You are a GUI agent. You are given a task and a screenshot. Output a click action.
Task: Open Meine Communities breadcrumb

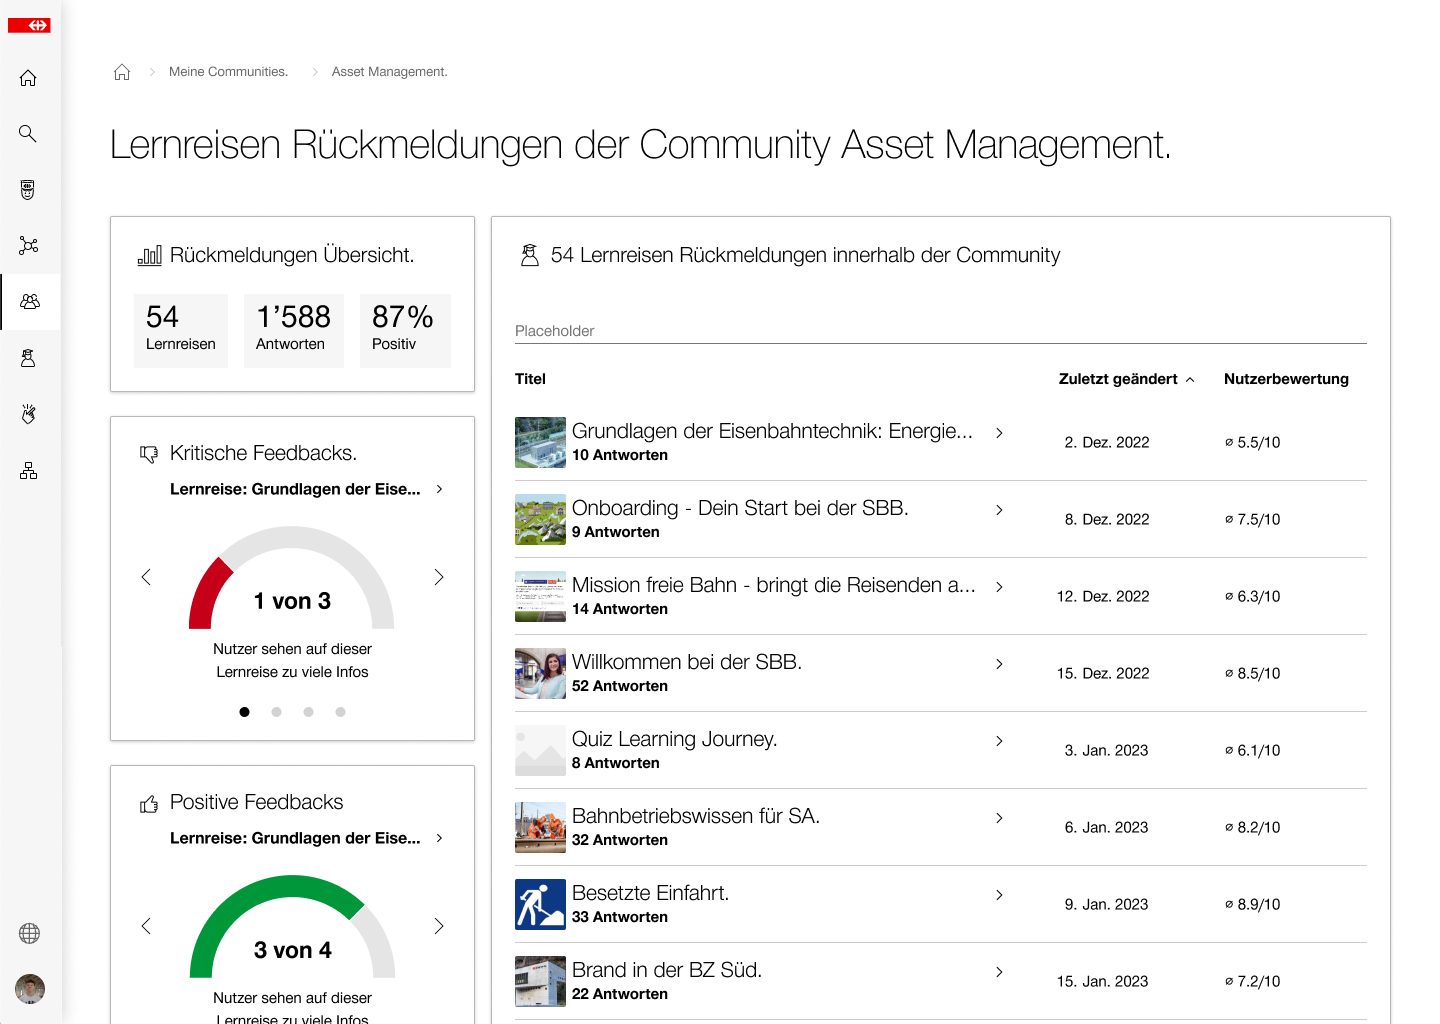[x=228, y=72]
